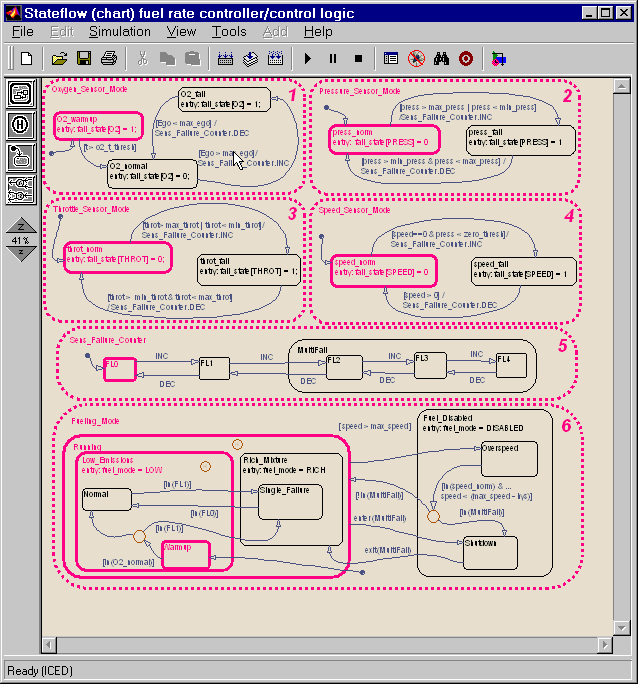The image size is (638, 684).
Task: Click the history junction in Running state
Action: (237, 445)
